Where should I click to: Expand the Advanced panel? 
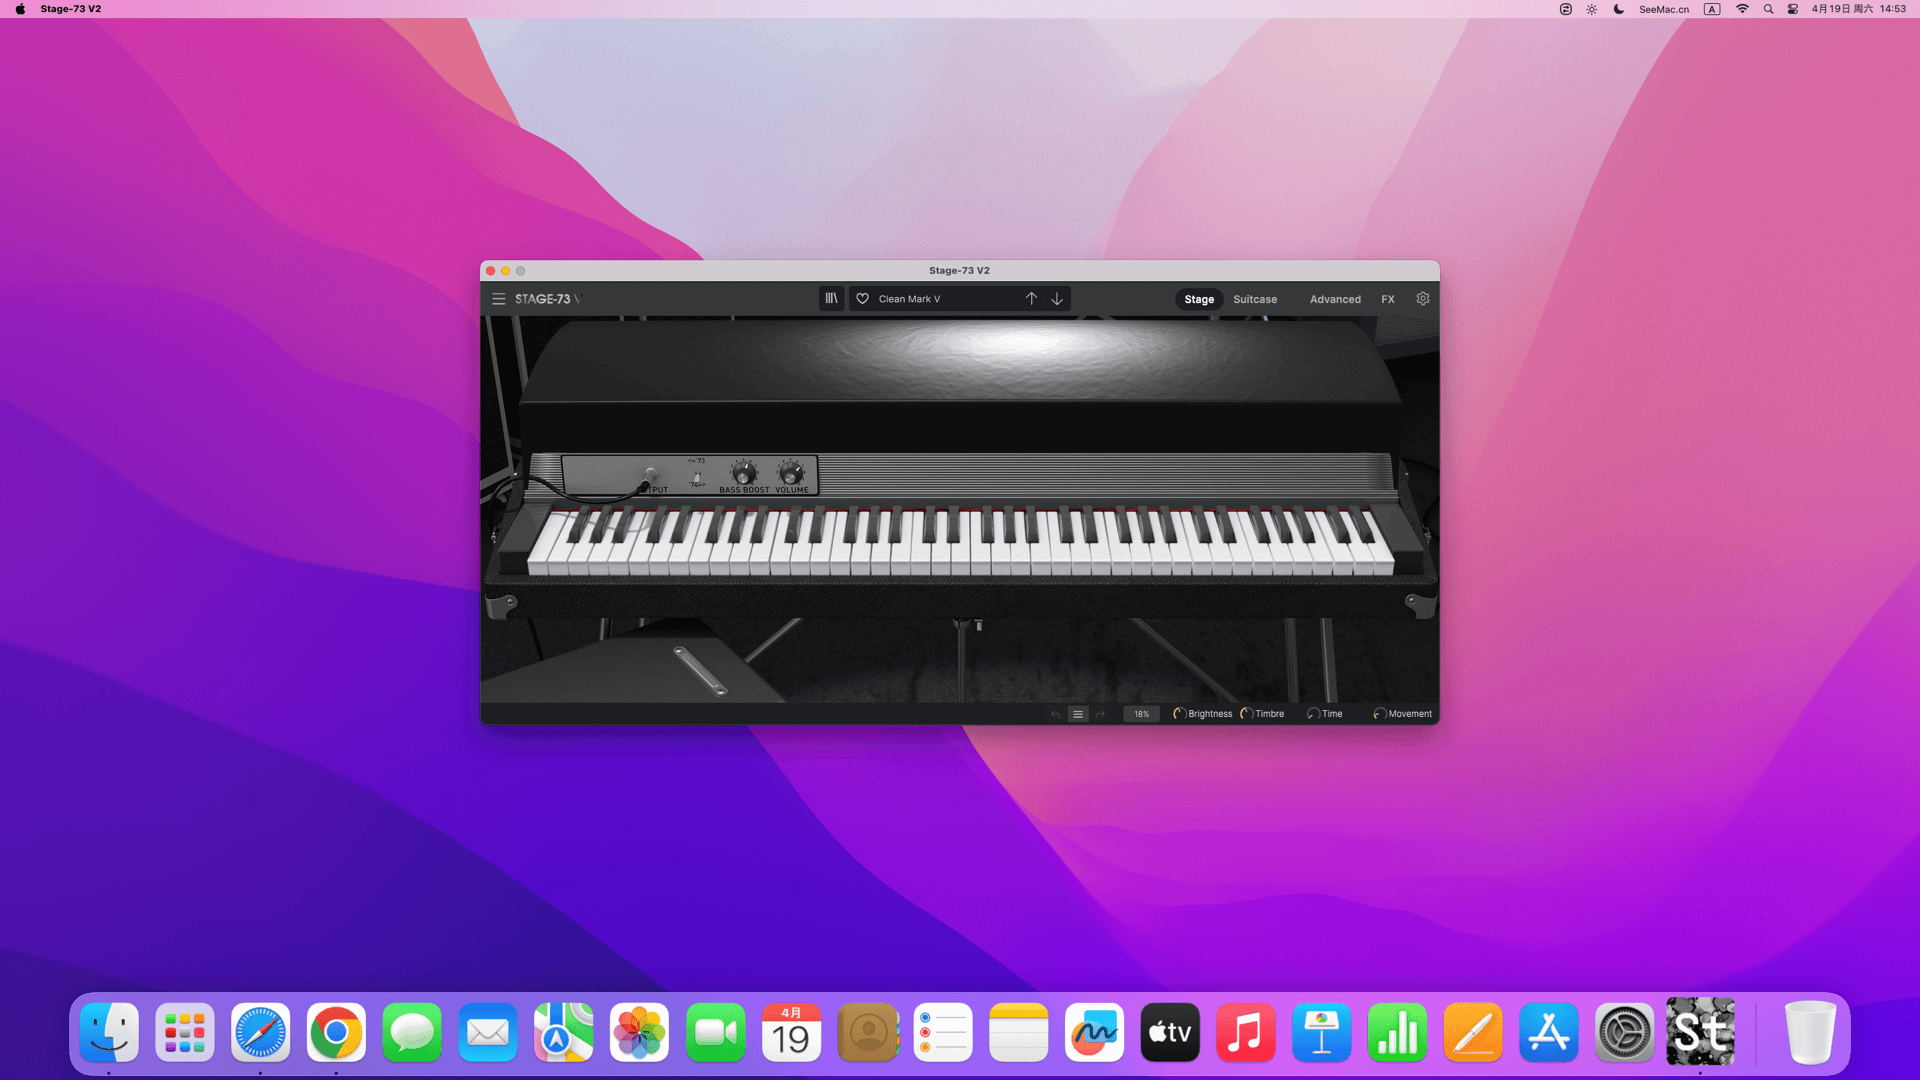pos(1334,299)
